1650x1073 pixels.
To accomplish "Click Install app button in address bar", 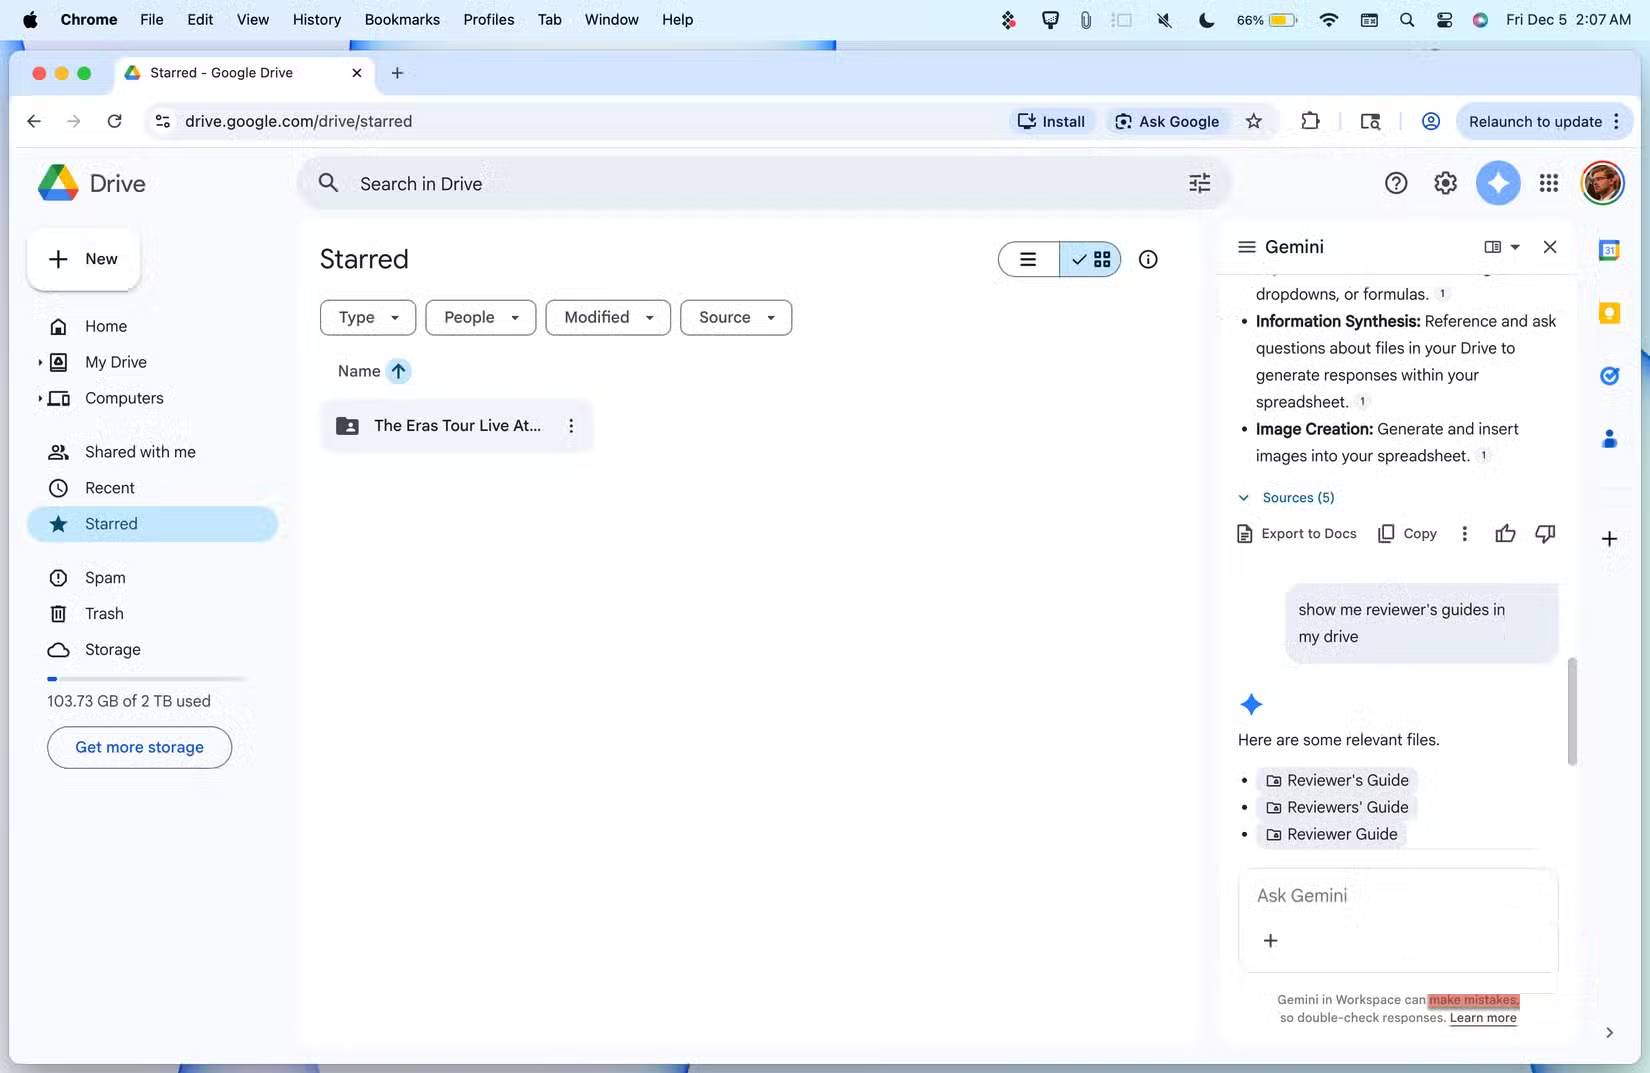I will [x=1051, y=121].
